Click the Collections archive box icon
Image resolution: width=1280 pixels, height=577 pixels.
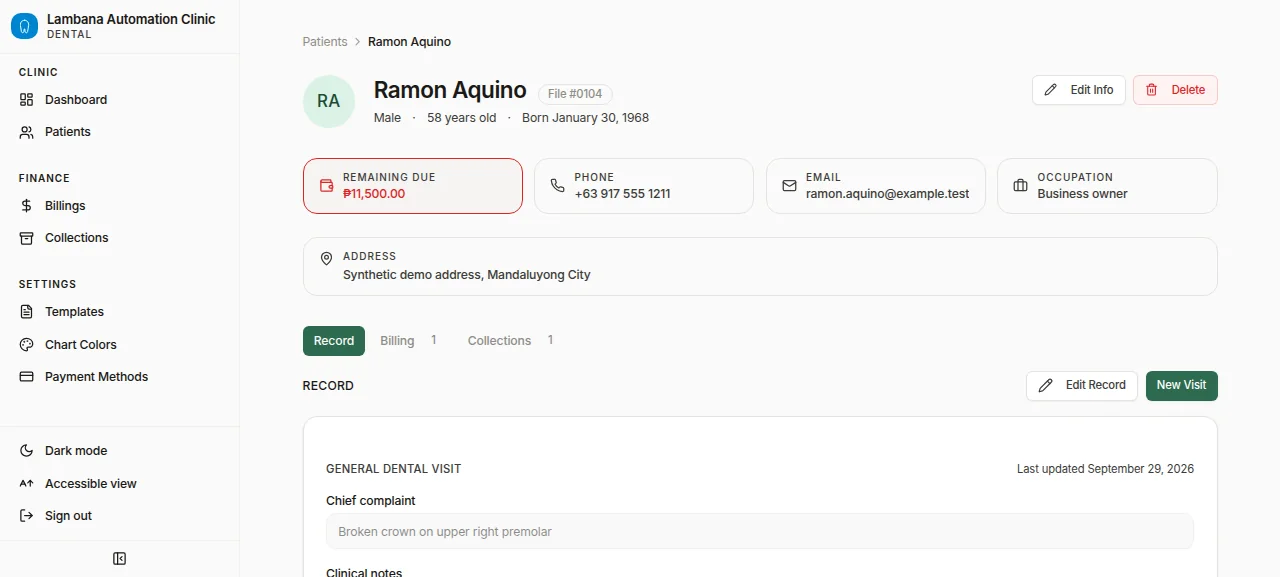[x=26, y=238]
